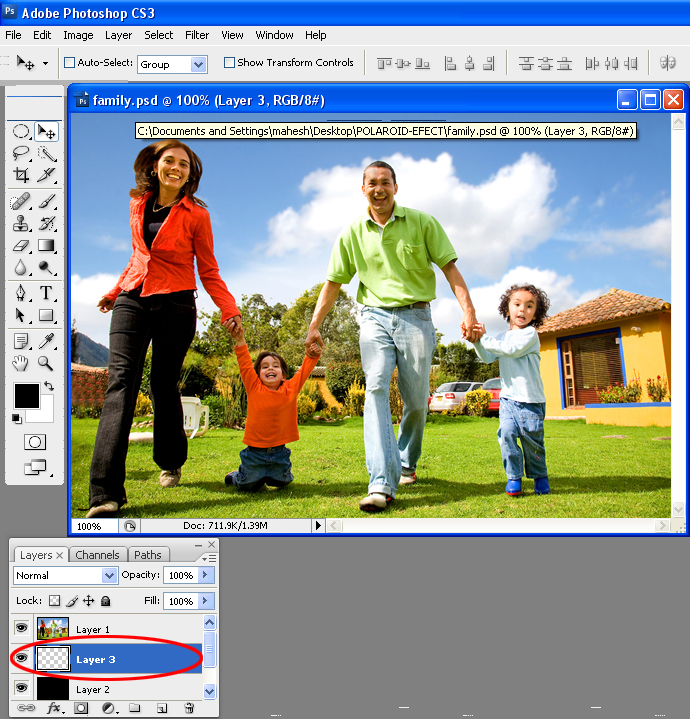Select the Crop tool
Screen dimensions: 690x719
click(x=21, y=175)
